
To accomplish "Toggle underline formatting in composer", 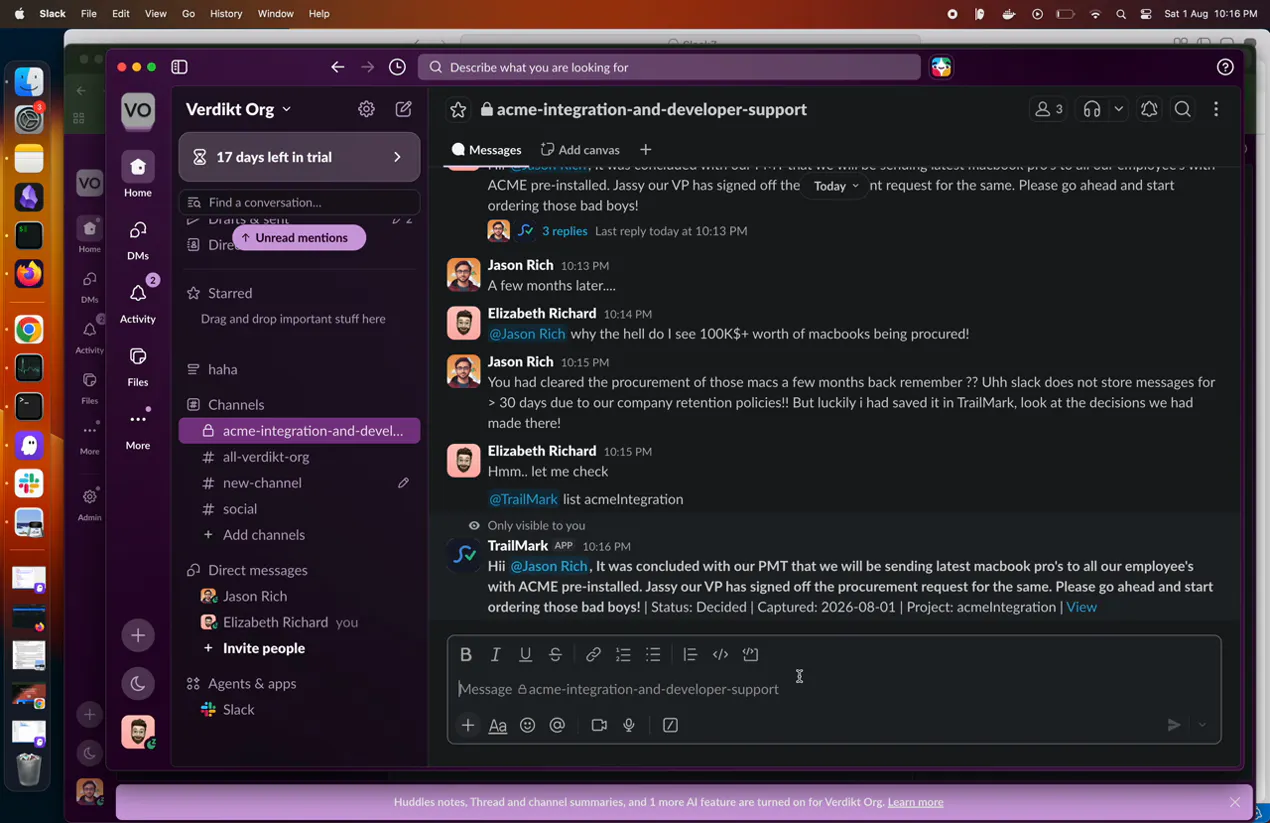I will [x=525, y=655].
